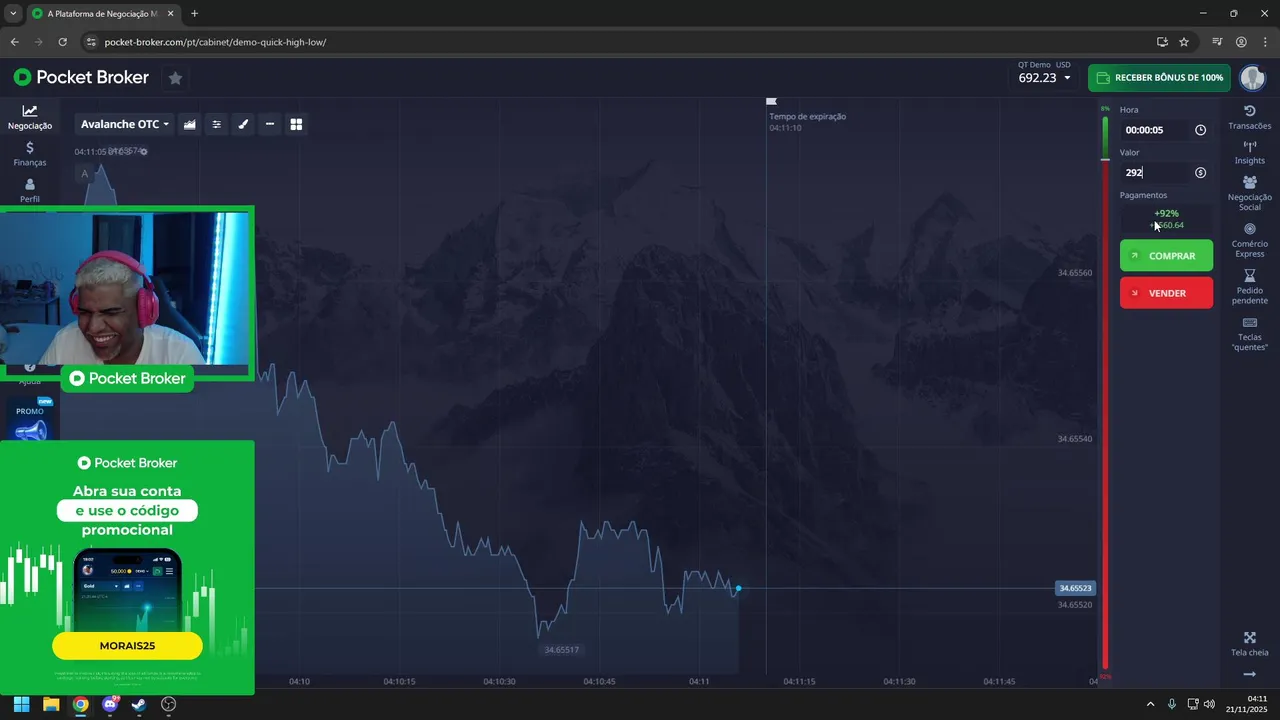Click the Tempo de expiração flag marker
Image resolution: width=1280 pixels, height=720 pixels.
click(771, 101)
